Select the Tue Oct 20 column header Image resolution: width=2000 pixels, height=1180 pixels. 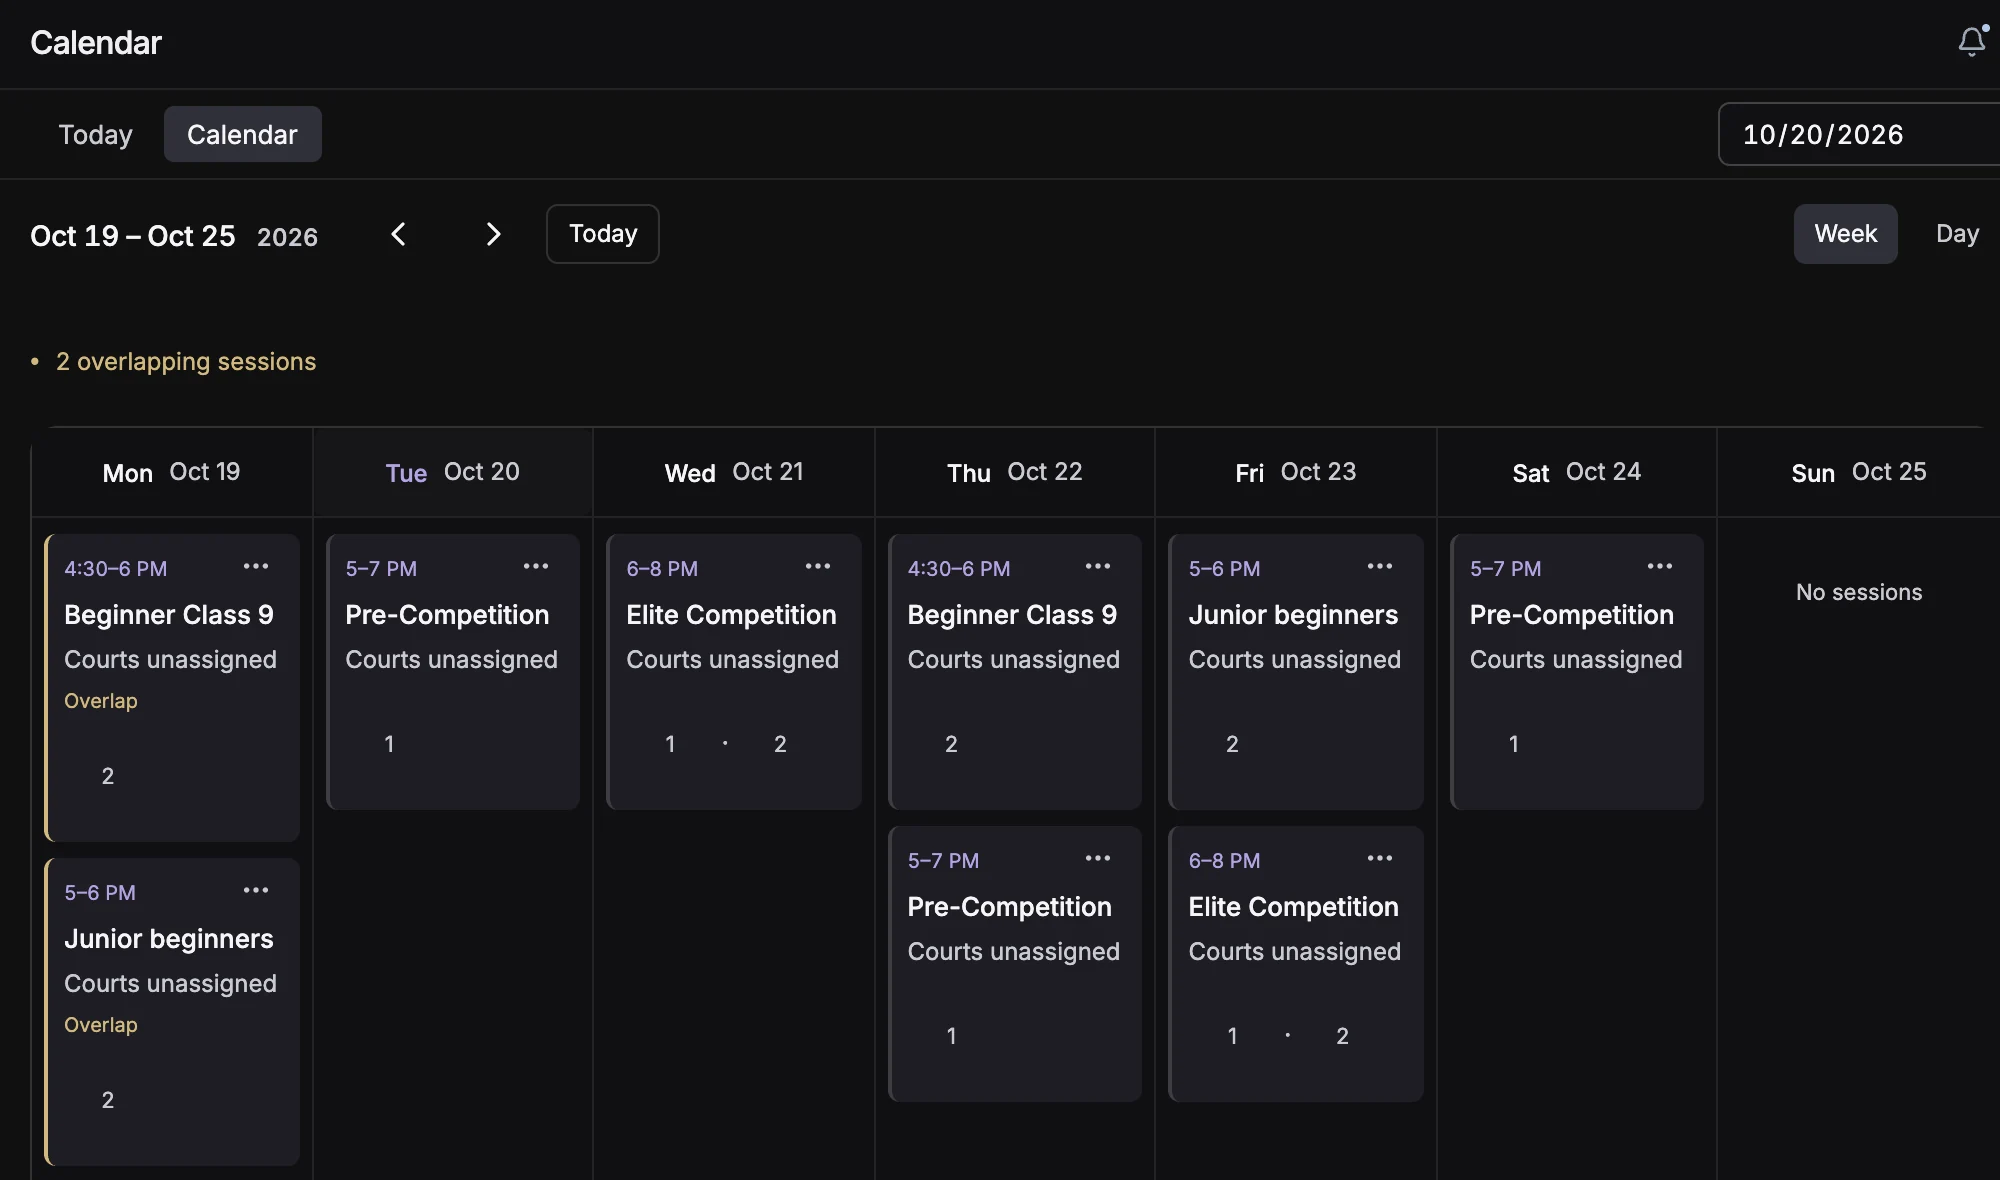(453, 472)
